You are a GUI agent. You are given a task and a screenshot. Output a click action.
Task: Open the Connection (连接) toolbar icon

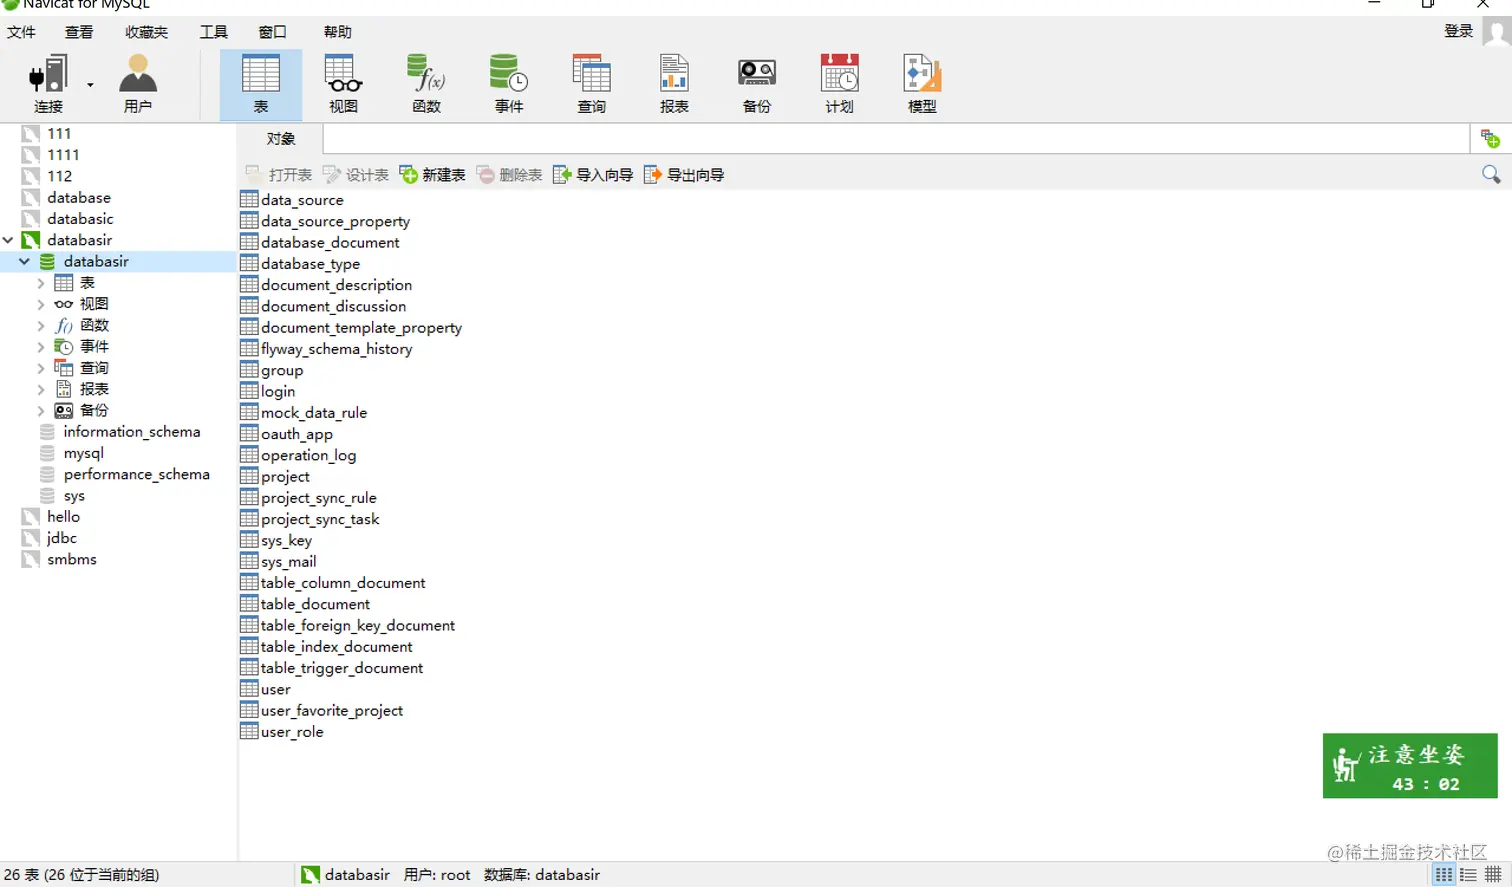click(x=48, y=84)
